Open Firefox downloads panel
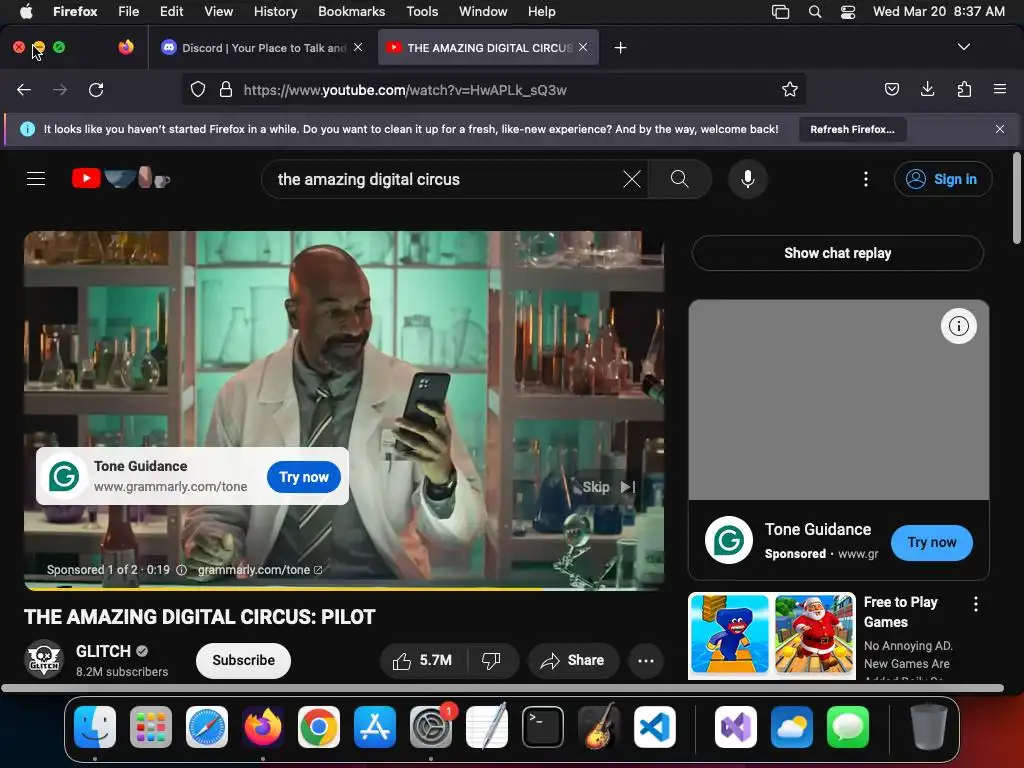 [927, 89]
